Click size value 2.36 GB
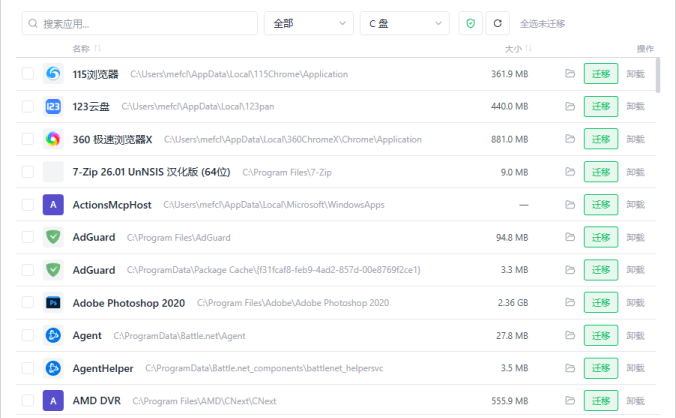Image resolution: width=676 pixels, height=418 pixels. [x=513, y=303]
